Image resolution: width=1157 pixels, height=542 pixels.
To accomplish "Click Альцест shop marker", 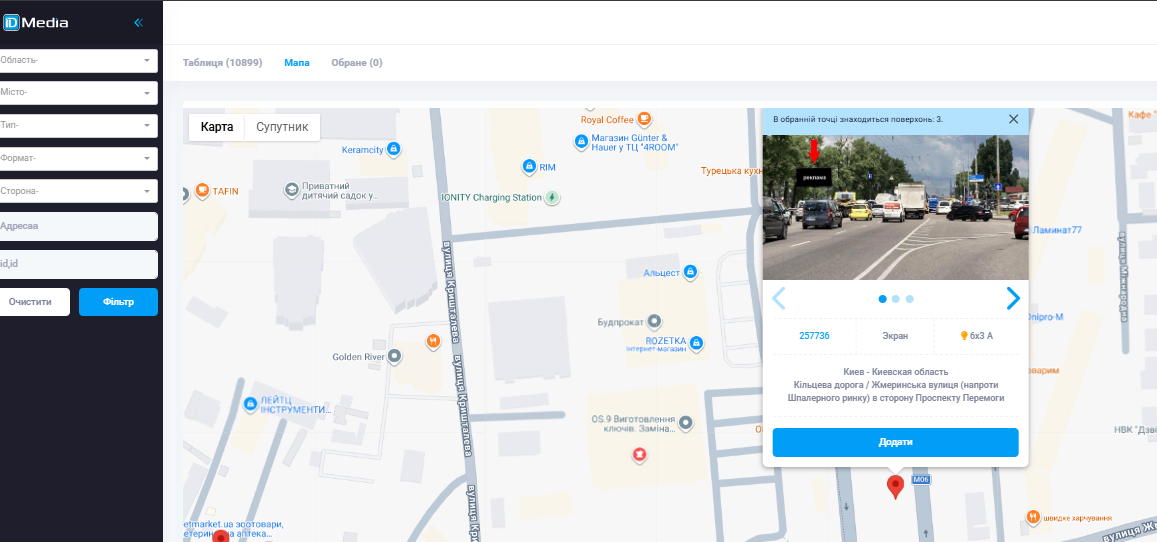I will click(690, 272).
